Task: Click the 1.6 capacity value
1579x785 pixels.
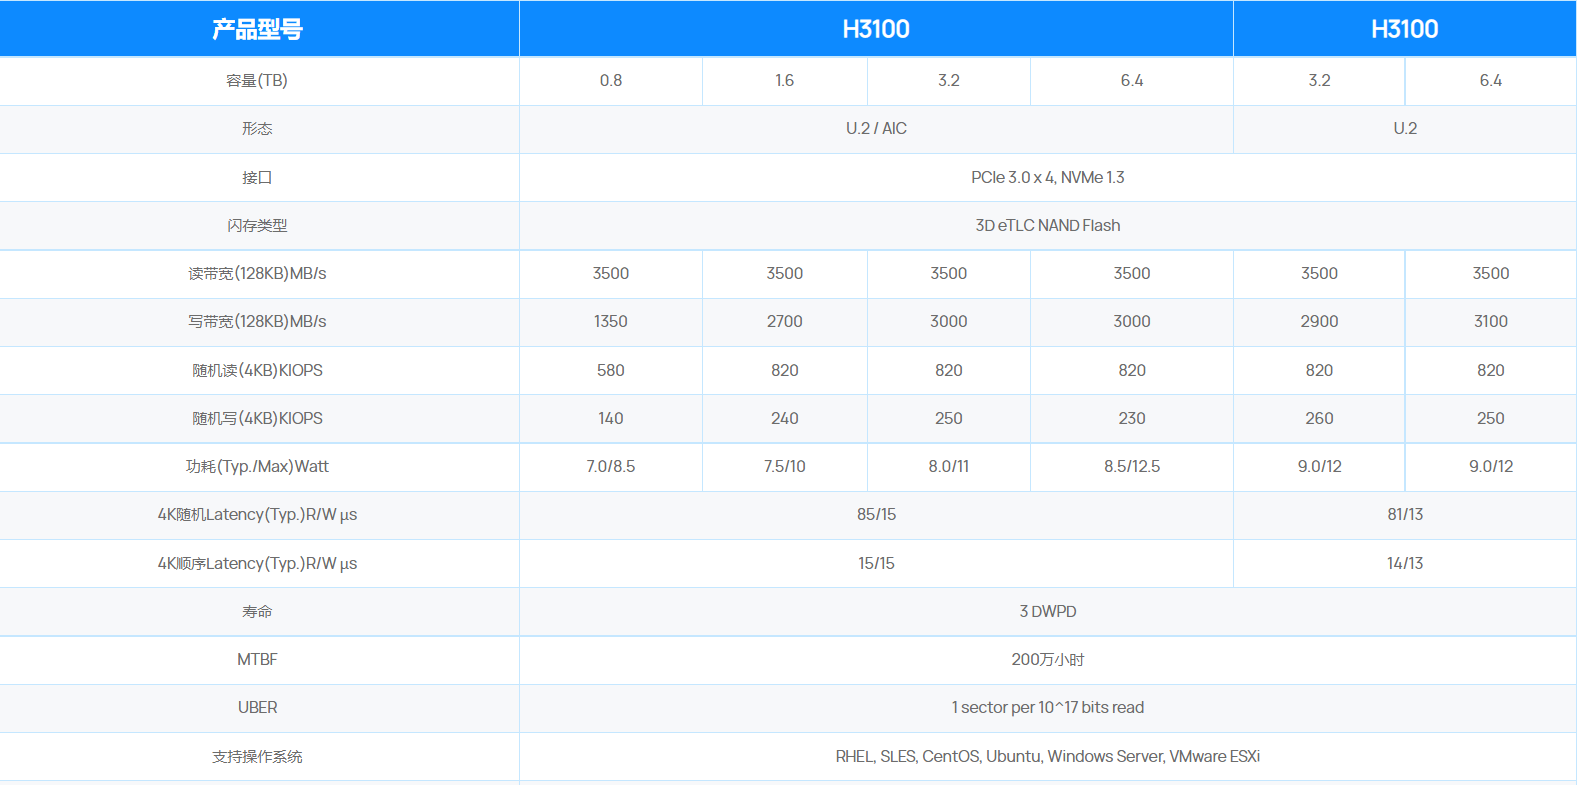Action: pyautogui.click(x=784, y=80)
